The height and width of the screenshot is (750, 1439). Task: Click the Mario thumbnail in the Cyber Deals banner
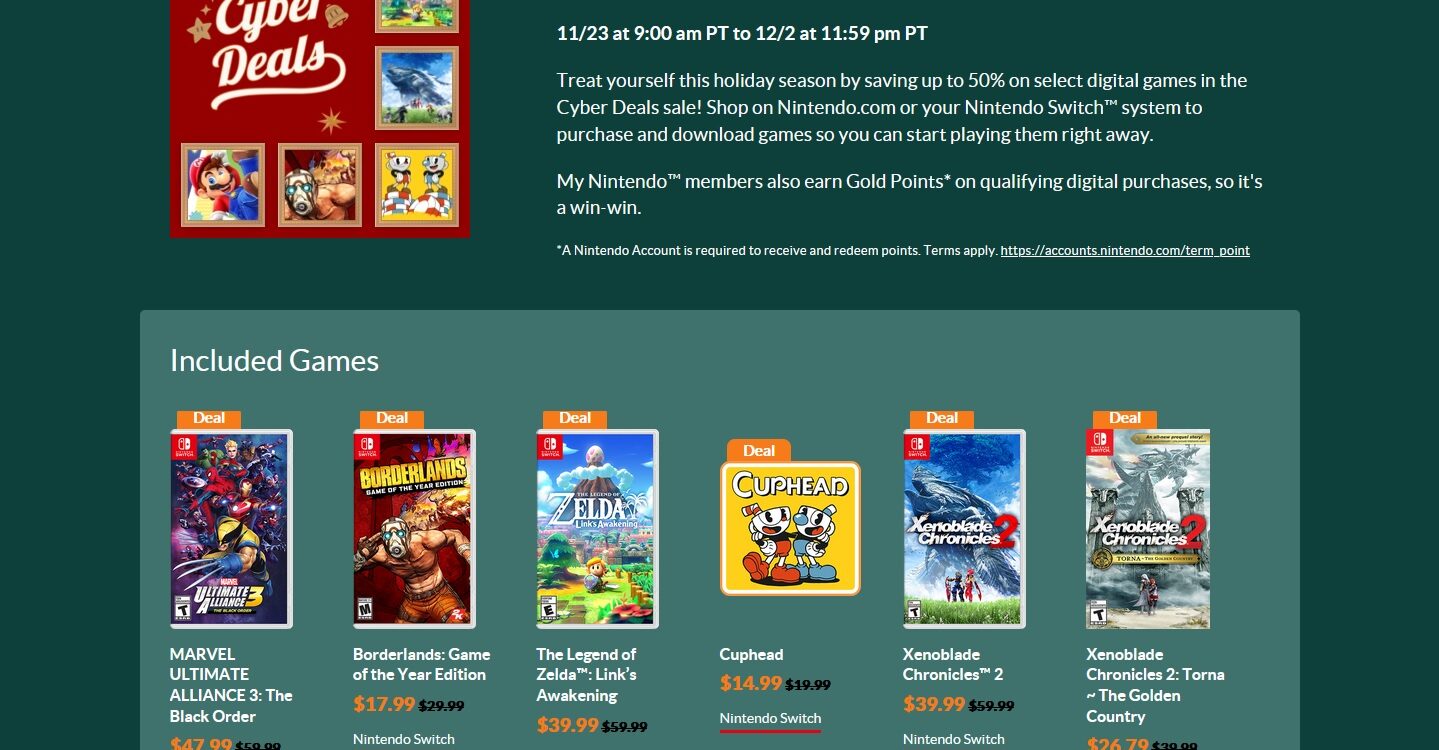tap(223, 185)
